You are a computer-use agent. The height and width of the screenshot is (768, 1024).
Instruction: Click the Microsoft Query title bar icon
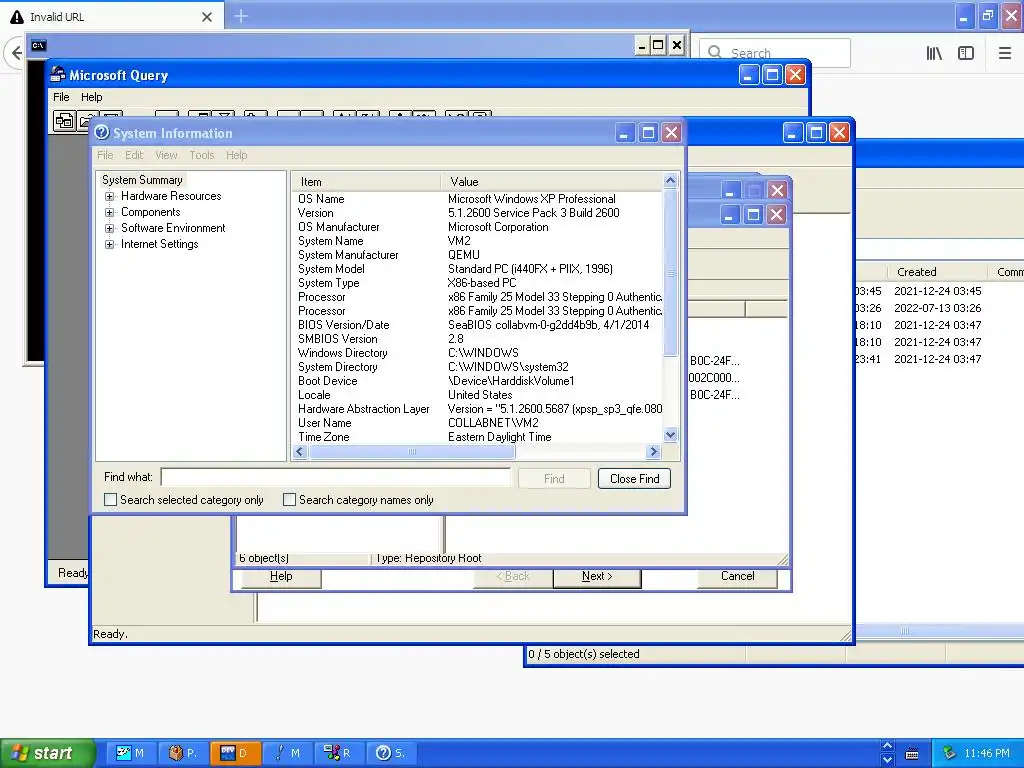58,74
